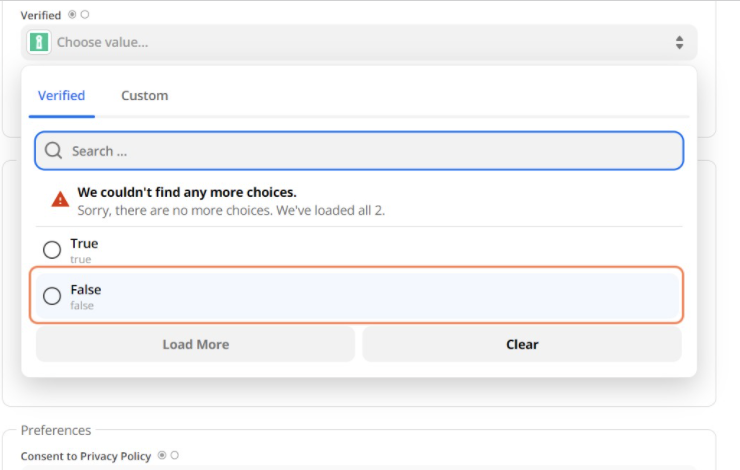Click the magnifier icon in the search box
This screenshot has height=470, width=740.
pyautogui.click(x=54, y=151)
